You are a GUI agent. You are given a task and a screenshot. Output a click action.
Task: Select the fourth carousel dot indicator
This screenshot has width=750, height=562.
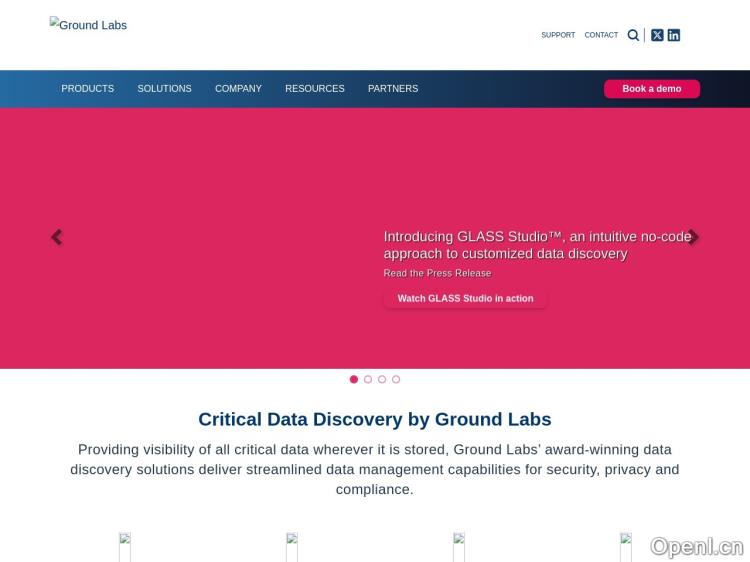coord(396,379)
